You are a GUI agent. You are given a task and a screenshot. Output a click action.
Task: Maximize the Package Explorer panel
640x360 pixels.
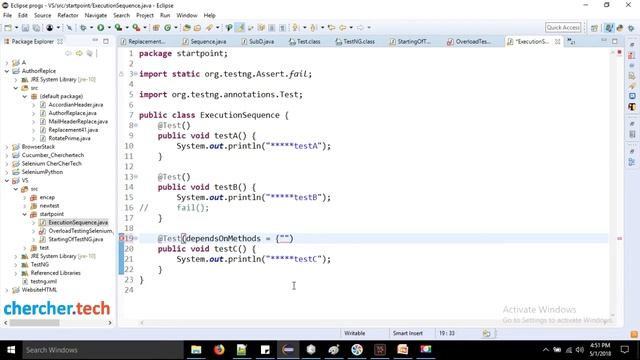106,41
